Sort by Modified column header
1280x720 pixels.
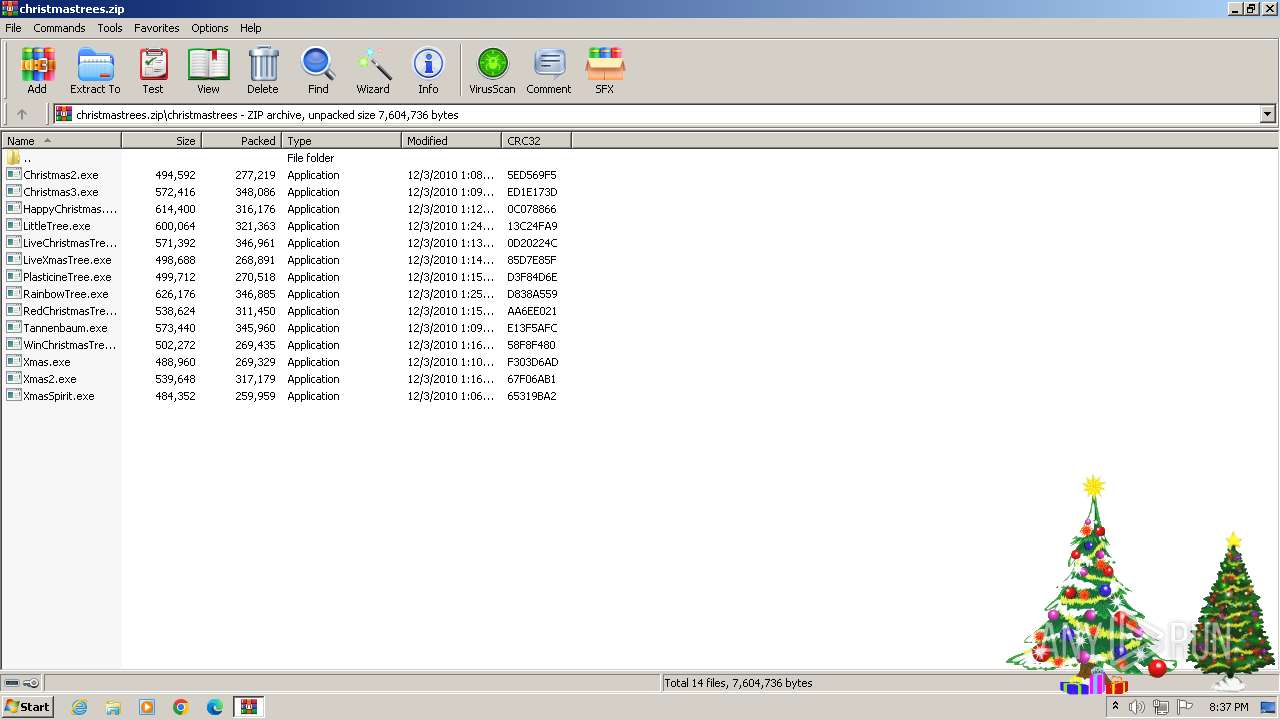pyautogui.click(x=451, y=141)
